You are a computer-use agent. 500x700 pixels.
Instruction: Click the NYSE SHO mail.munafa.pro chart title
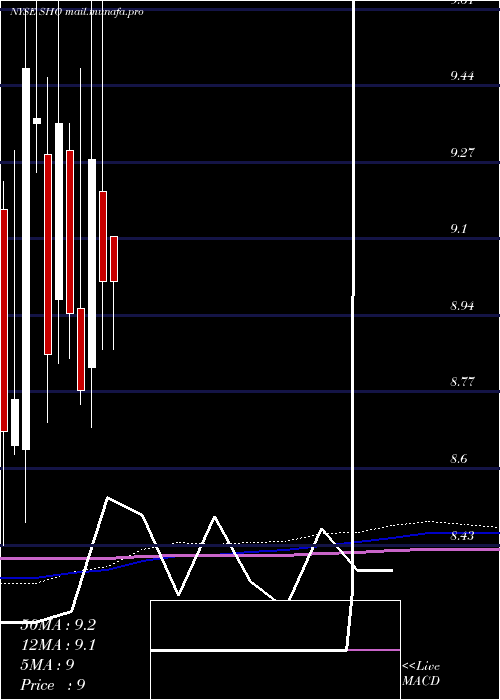[77, 12]
